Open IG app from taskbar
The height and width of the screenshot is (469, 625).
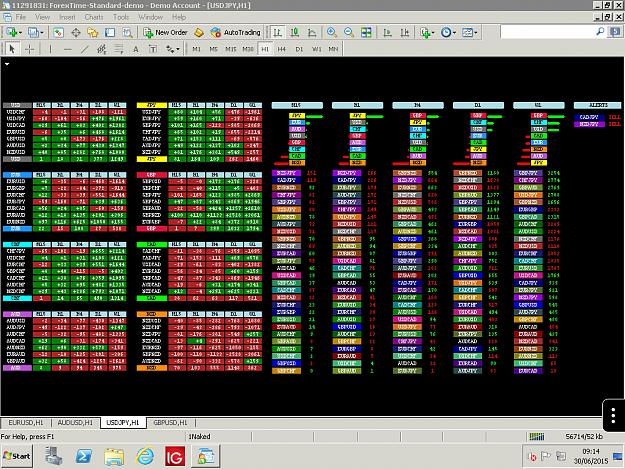(x=175, y=456)
